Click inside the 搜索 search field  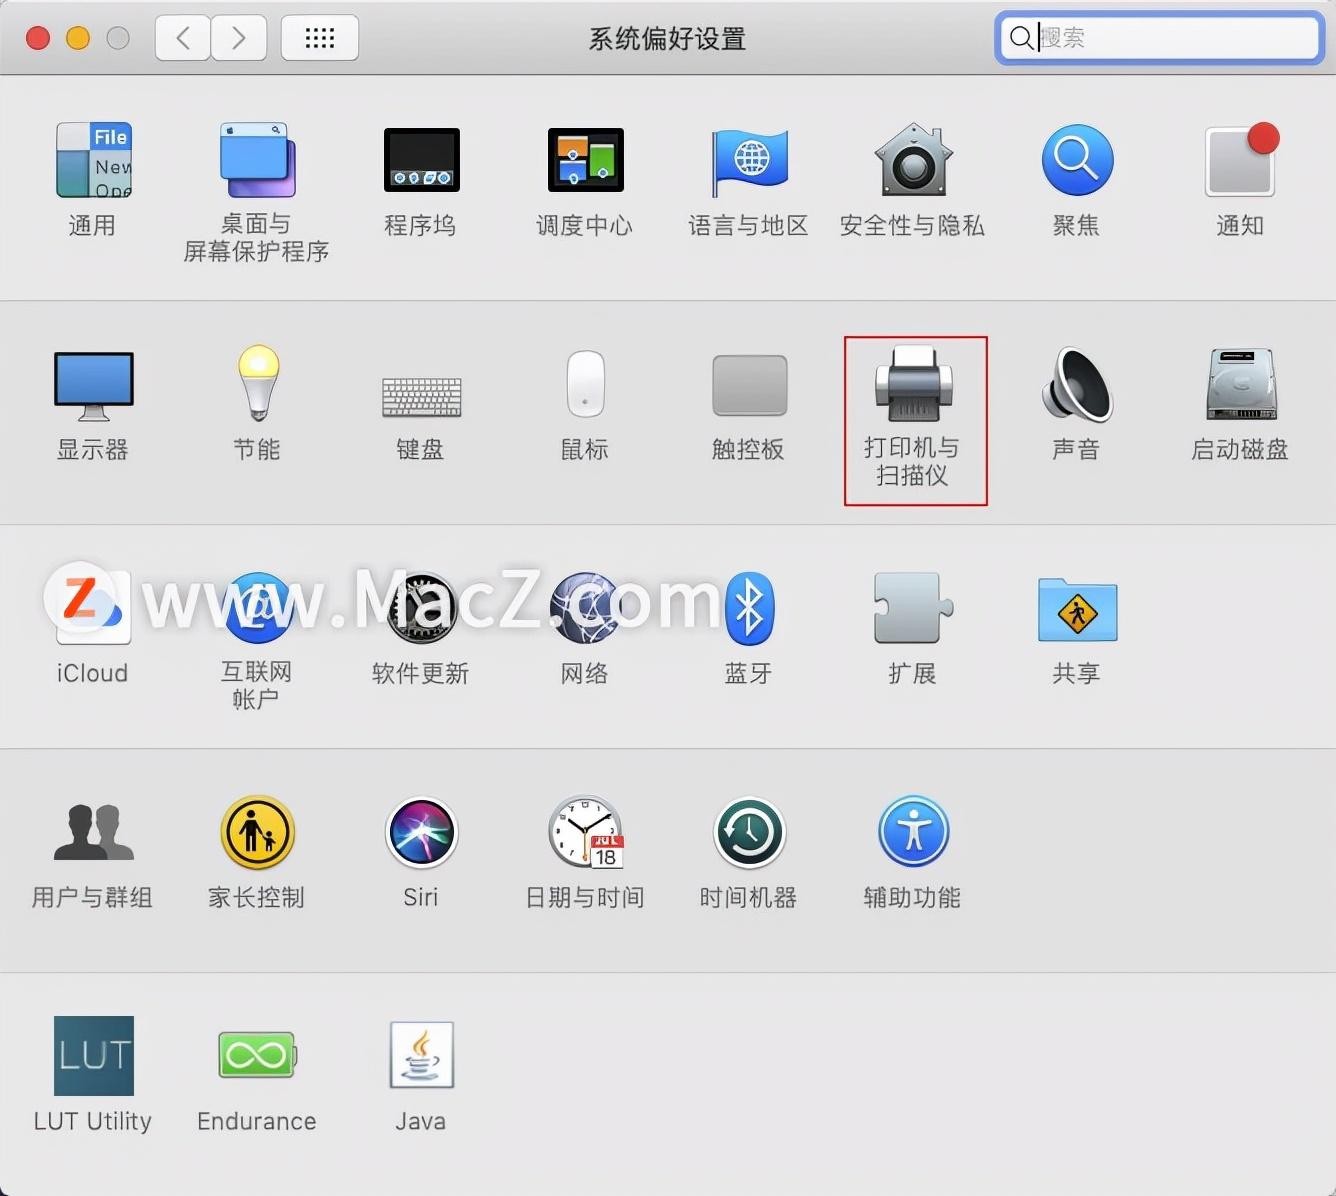(x=1158, y=37)
